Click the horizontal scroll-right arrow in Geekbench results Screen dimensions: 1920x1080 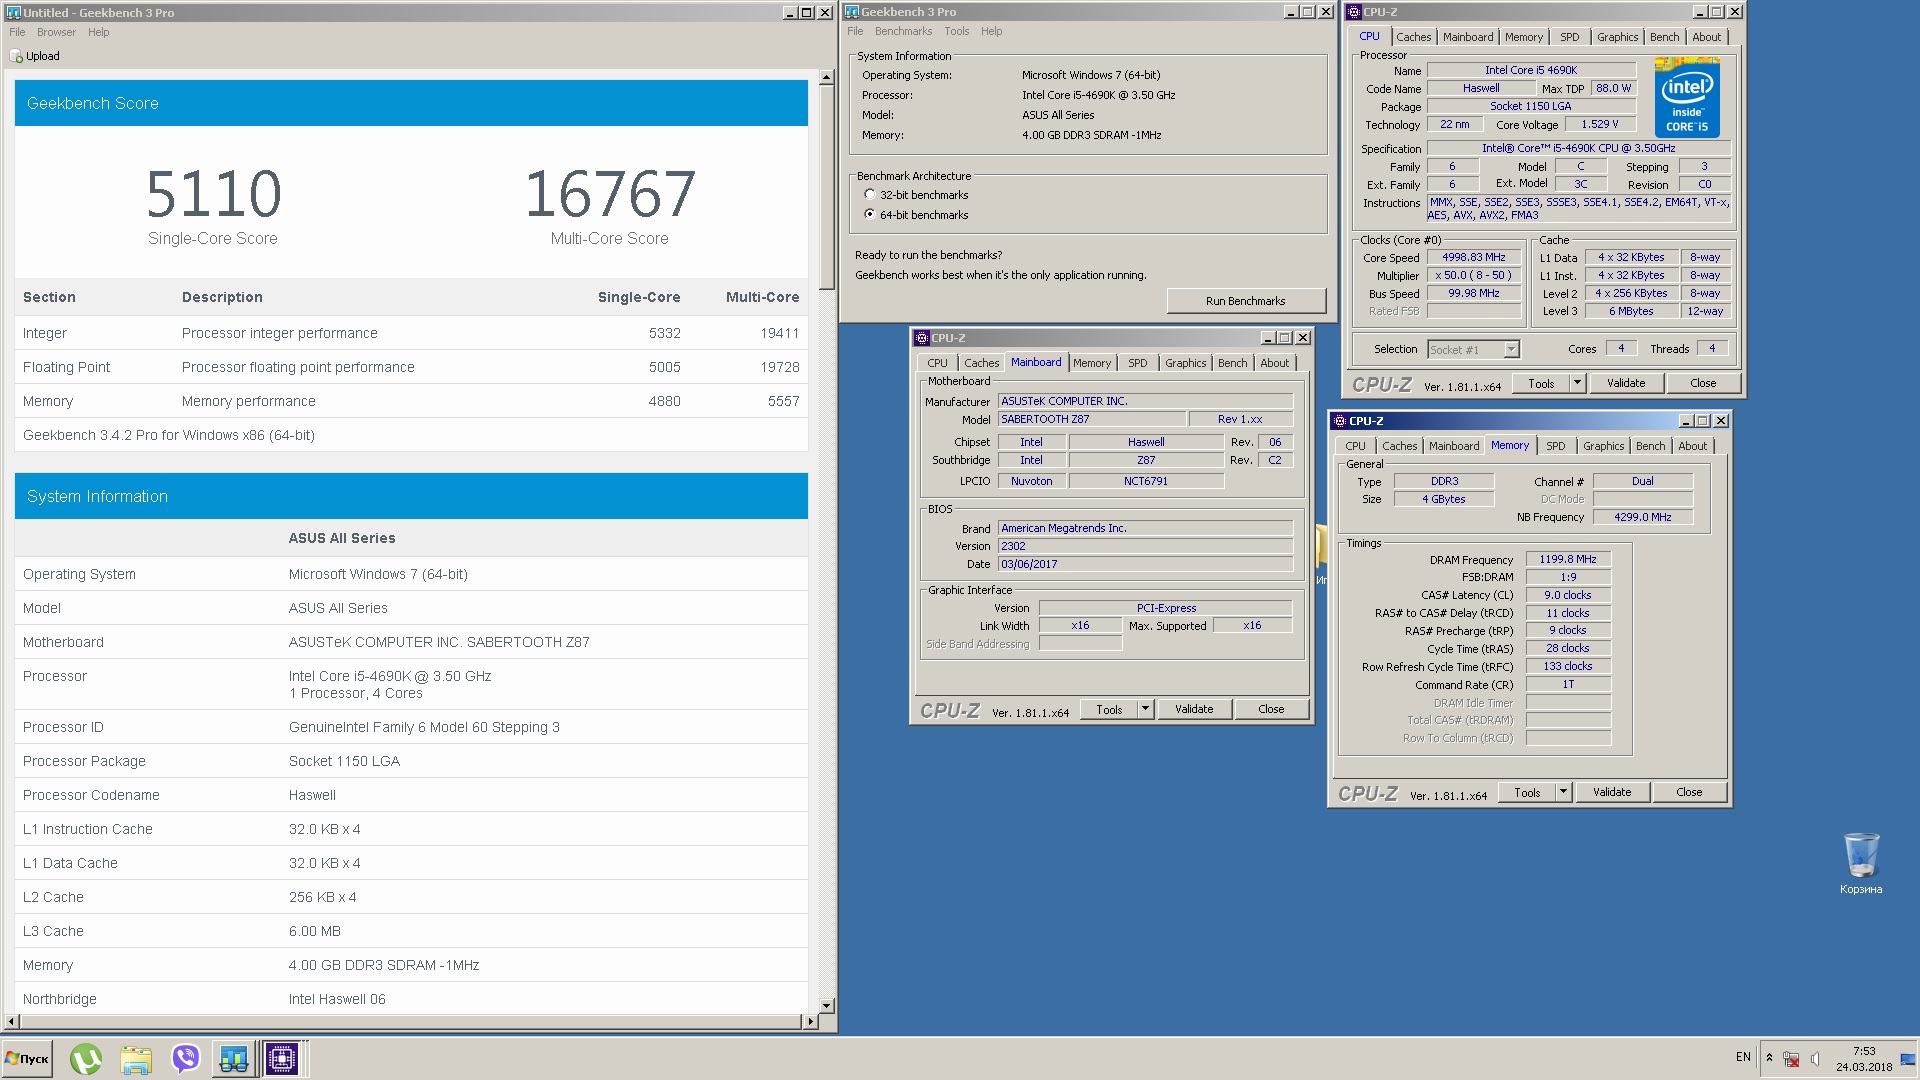coord(809,1021)
